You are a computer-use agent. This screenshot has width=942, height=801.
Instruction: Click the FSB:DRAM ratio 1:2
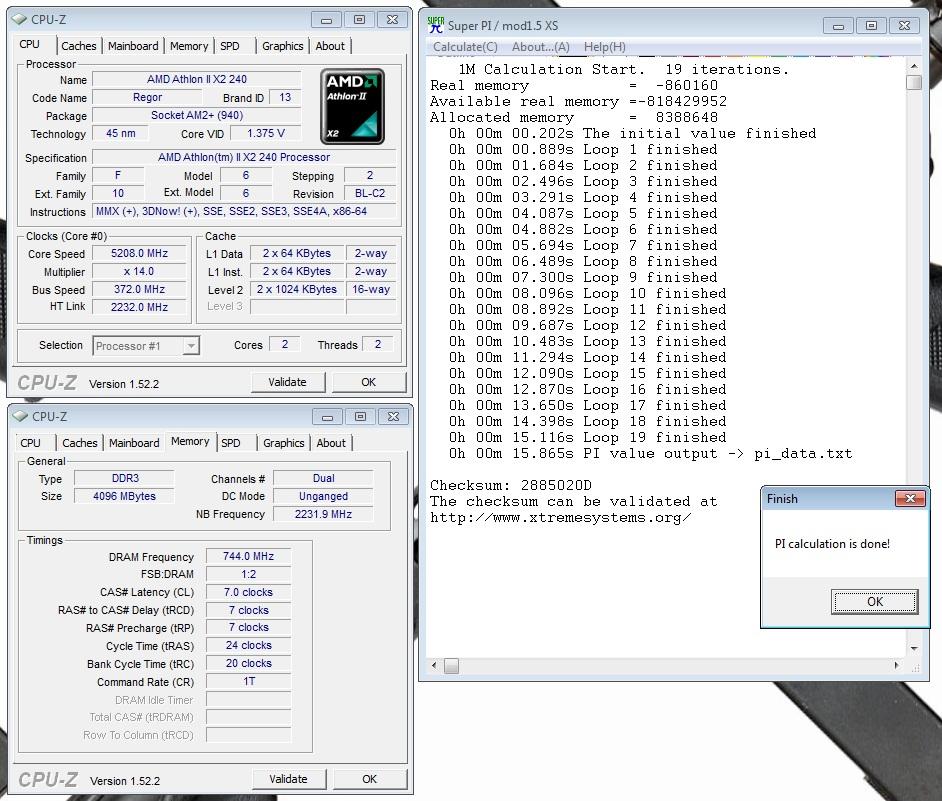click(x=248, y=574)
